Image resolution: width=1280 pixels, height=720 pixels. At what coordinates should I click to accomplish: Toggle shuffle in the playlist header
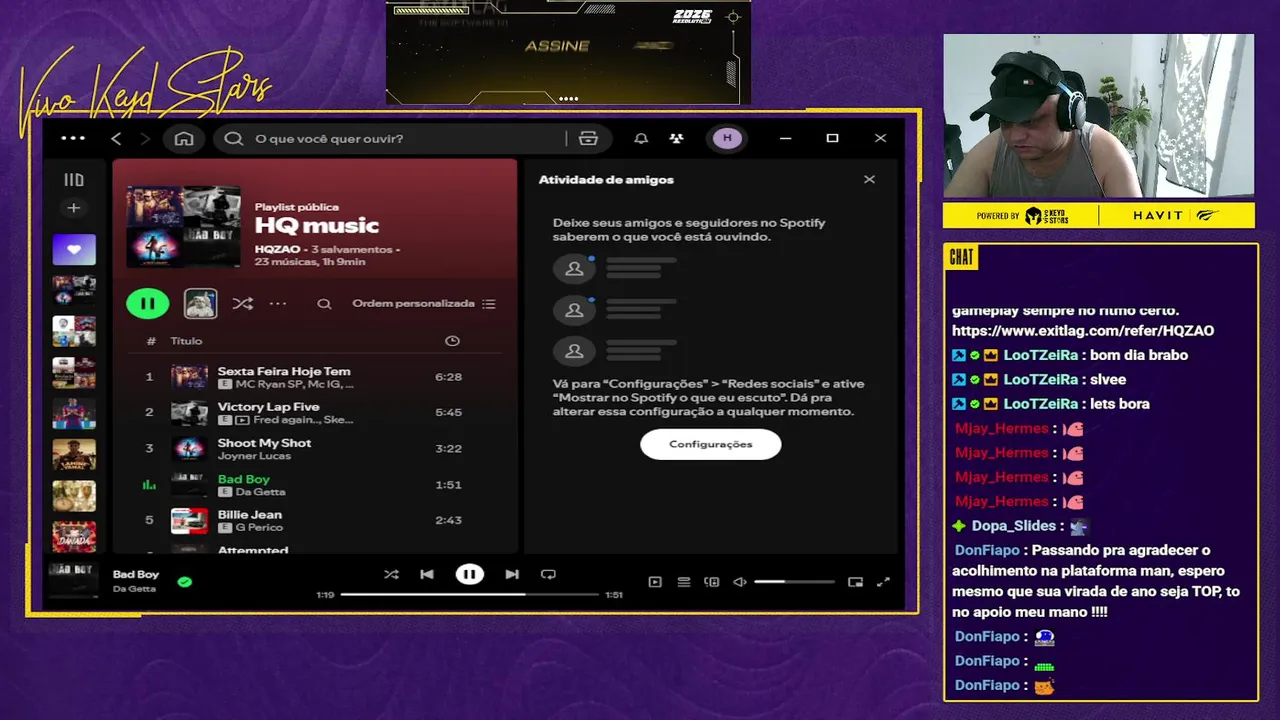(242, 304)
